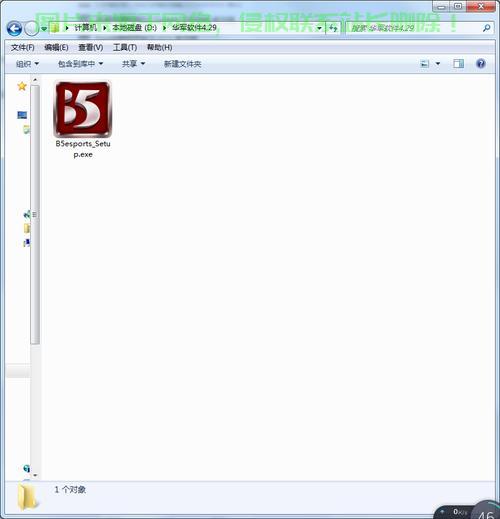This screenshot has width=500, height=519.
Task: Refresh the folder with the refresh arrows
Action: pos(333,28)
